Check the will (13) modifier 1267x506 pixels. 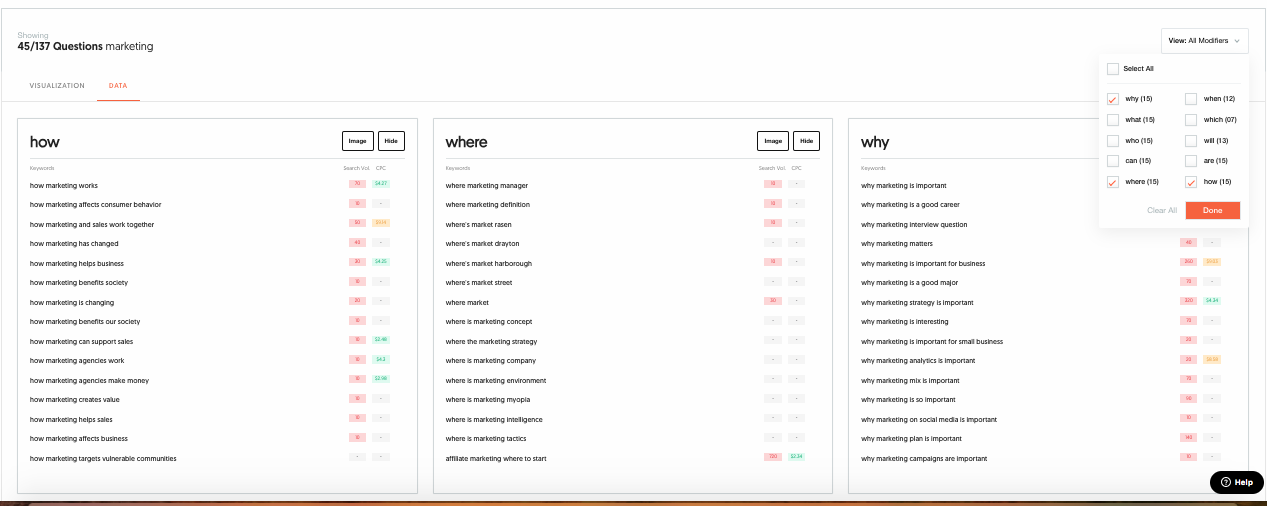(1191, 141)
